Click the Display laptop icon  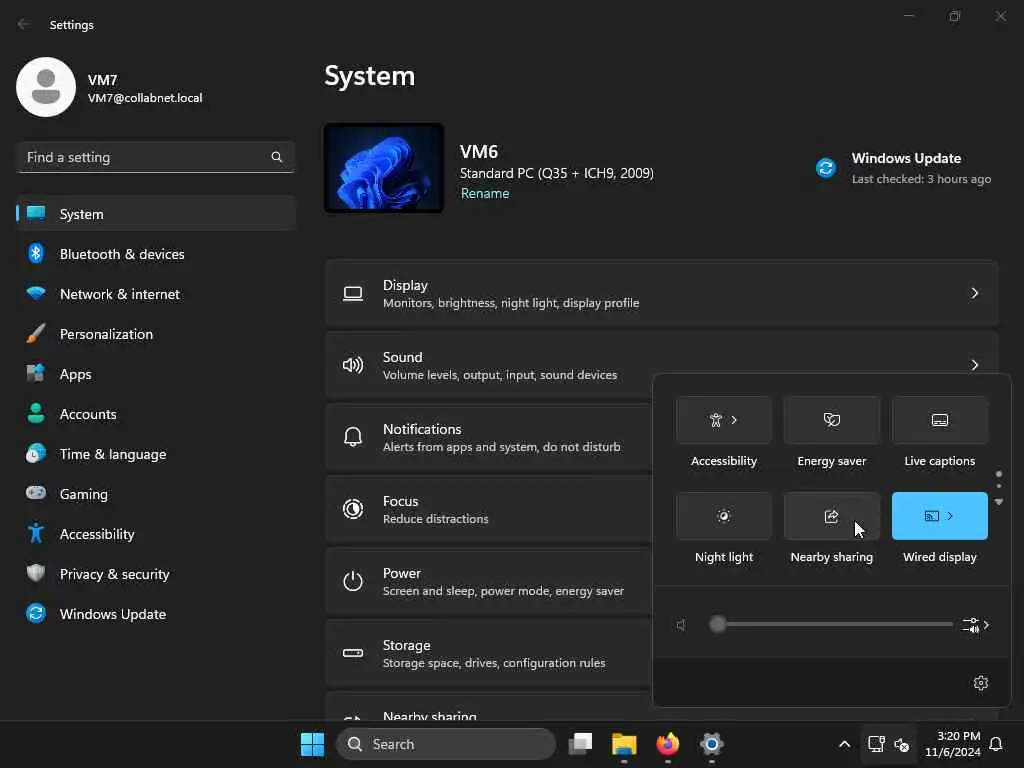coord(353,294)
